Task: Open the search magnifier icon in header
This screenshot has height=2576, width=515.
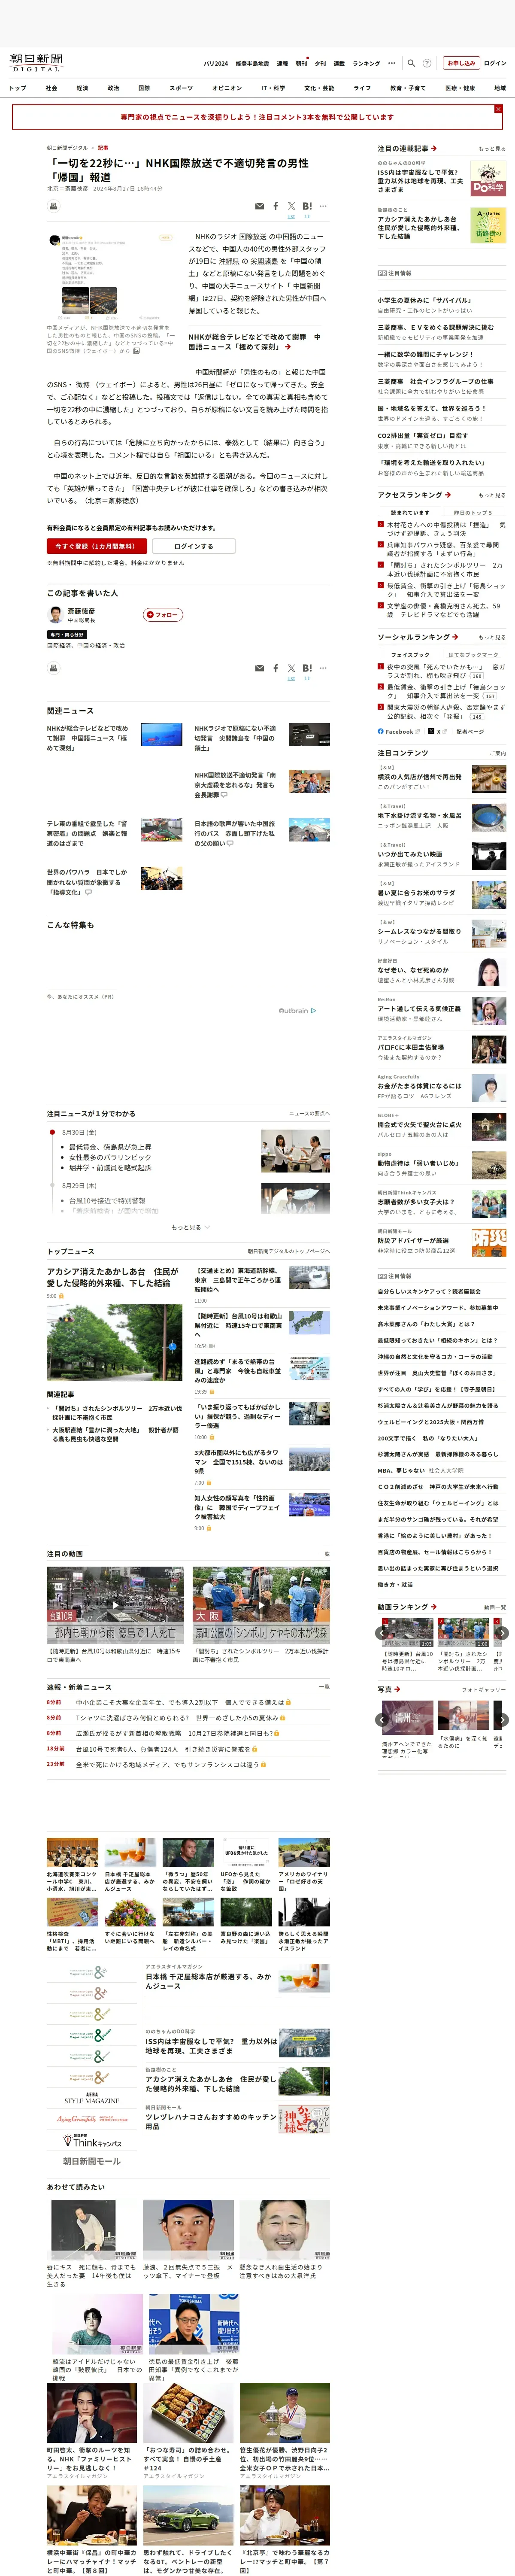Action: (x=411, y=63)
